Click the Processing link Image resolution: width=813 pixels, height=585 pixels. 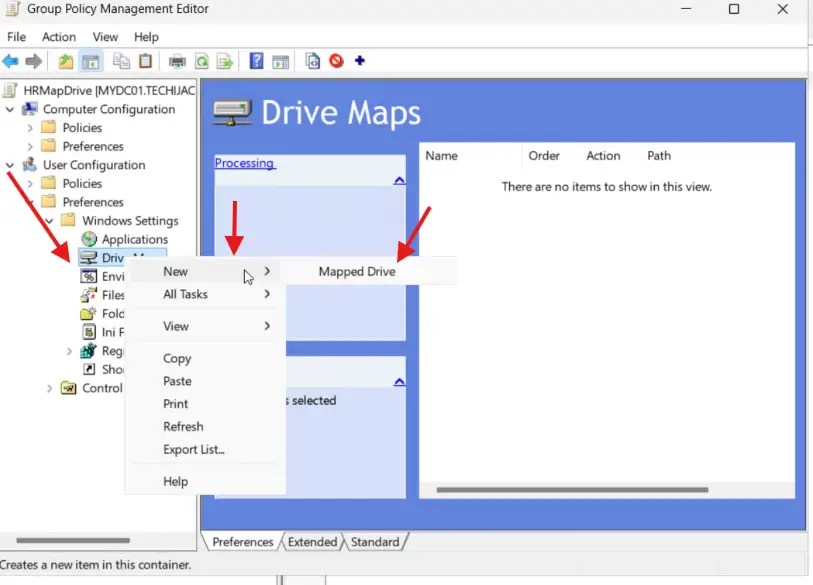coord(245,163)
